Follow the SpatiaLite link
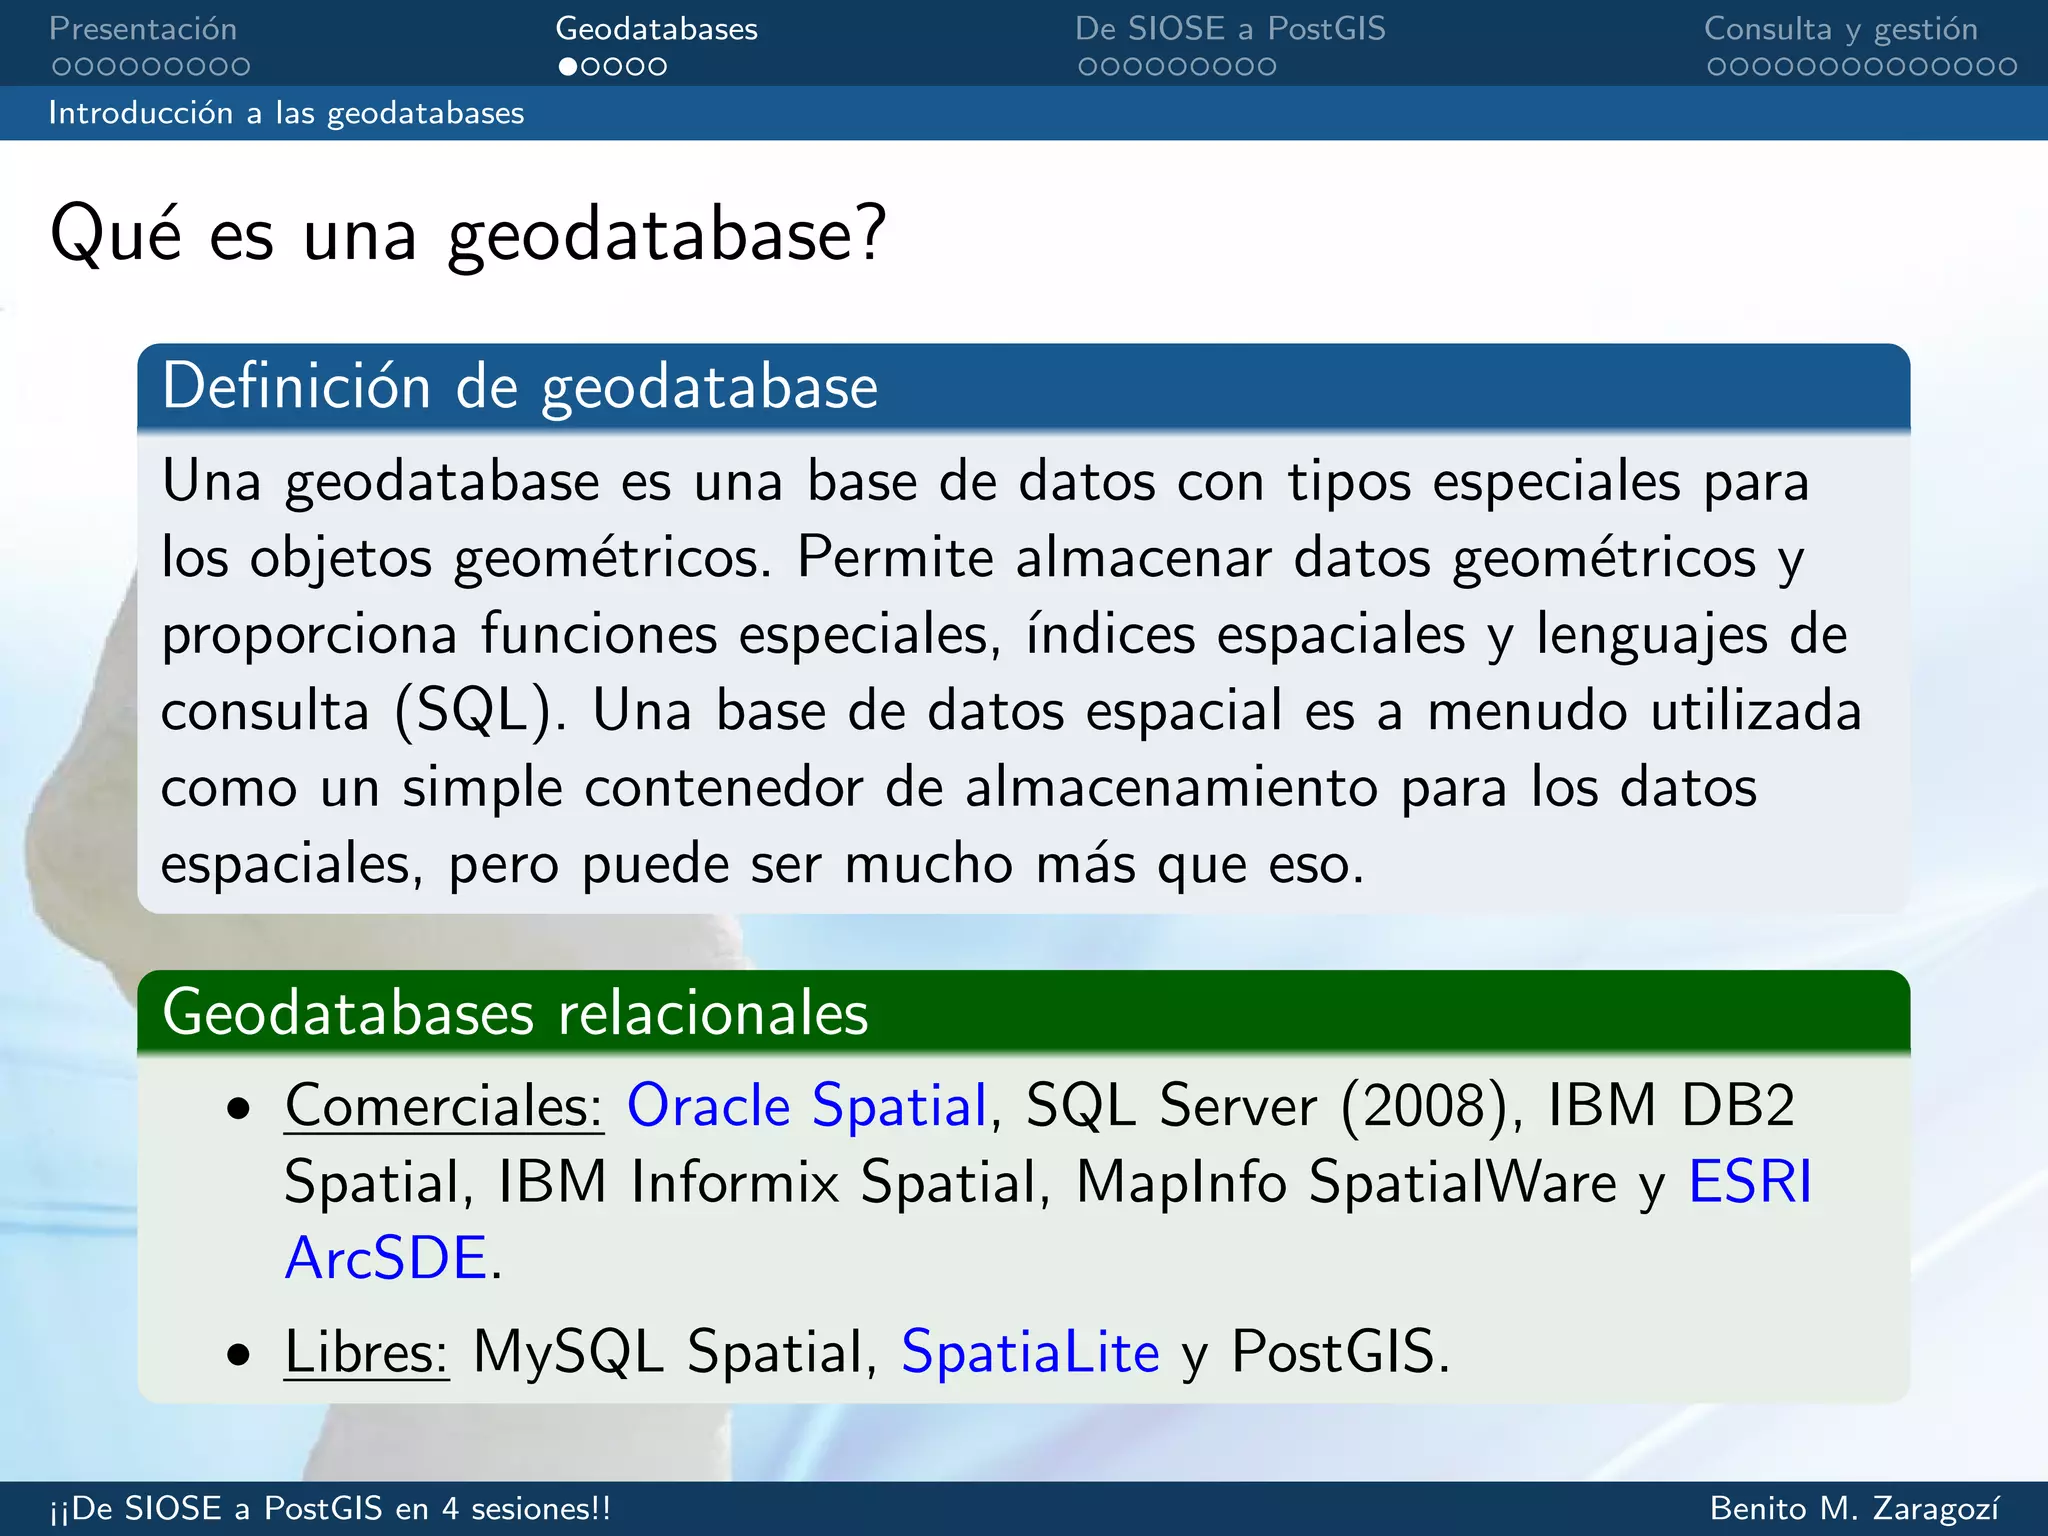The image size is (2048, 1536). click(1030, 1352)
